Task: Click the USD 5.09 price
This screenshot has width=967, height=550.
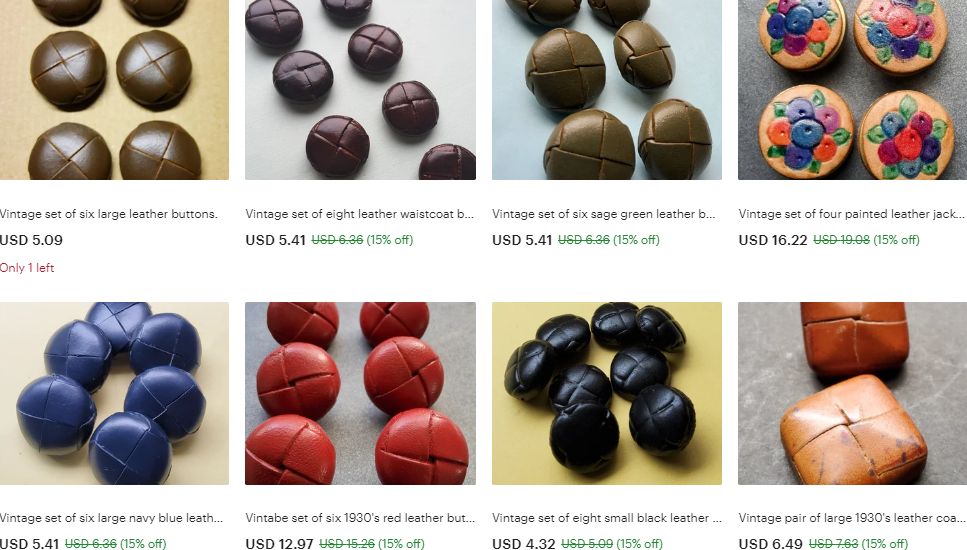Action: click(31, 240)
